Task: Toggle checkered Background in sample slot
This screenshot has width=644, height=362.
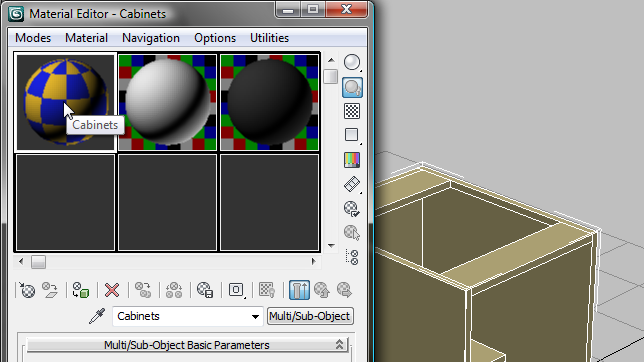Action: tap(352, 111)
